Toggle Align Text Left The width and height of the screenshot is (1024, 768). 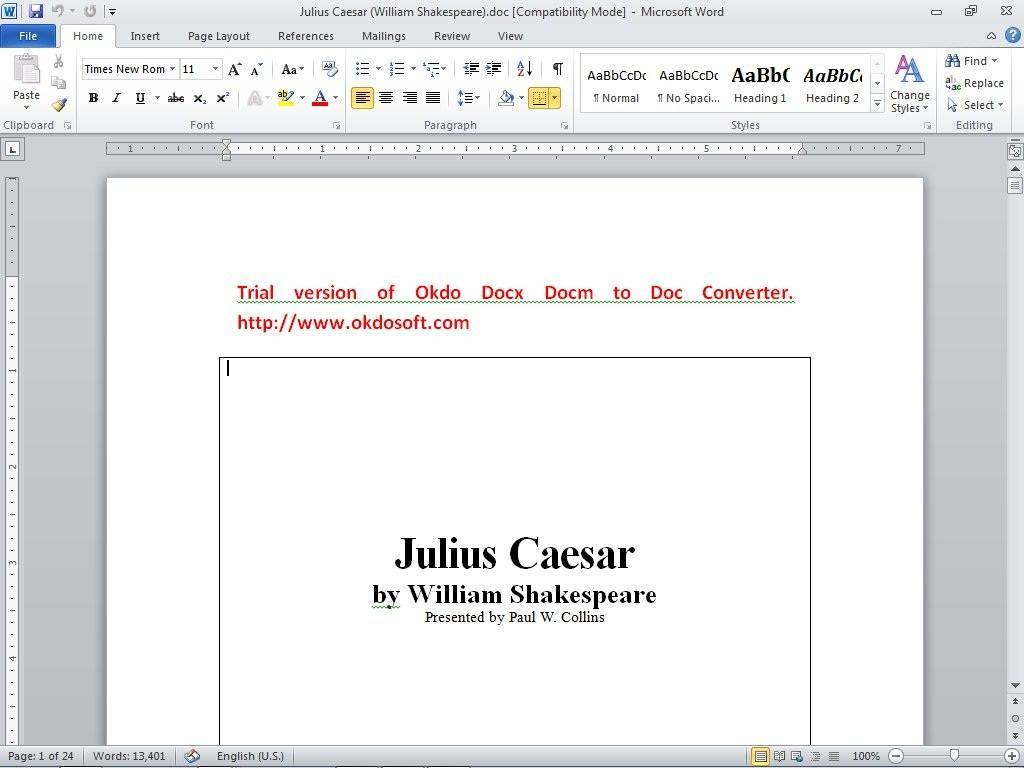pos(362,98)
